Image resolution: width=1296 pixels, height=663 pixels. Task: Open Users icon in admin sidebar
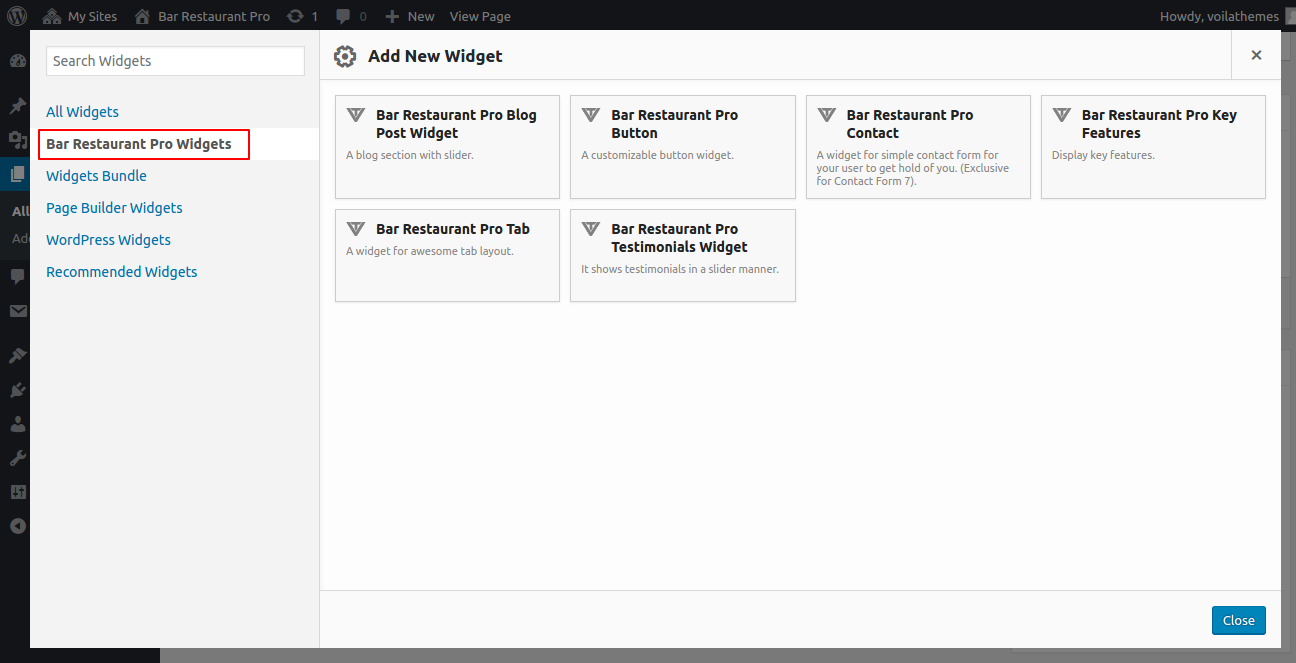click(x=17, y=424)
